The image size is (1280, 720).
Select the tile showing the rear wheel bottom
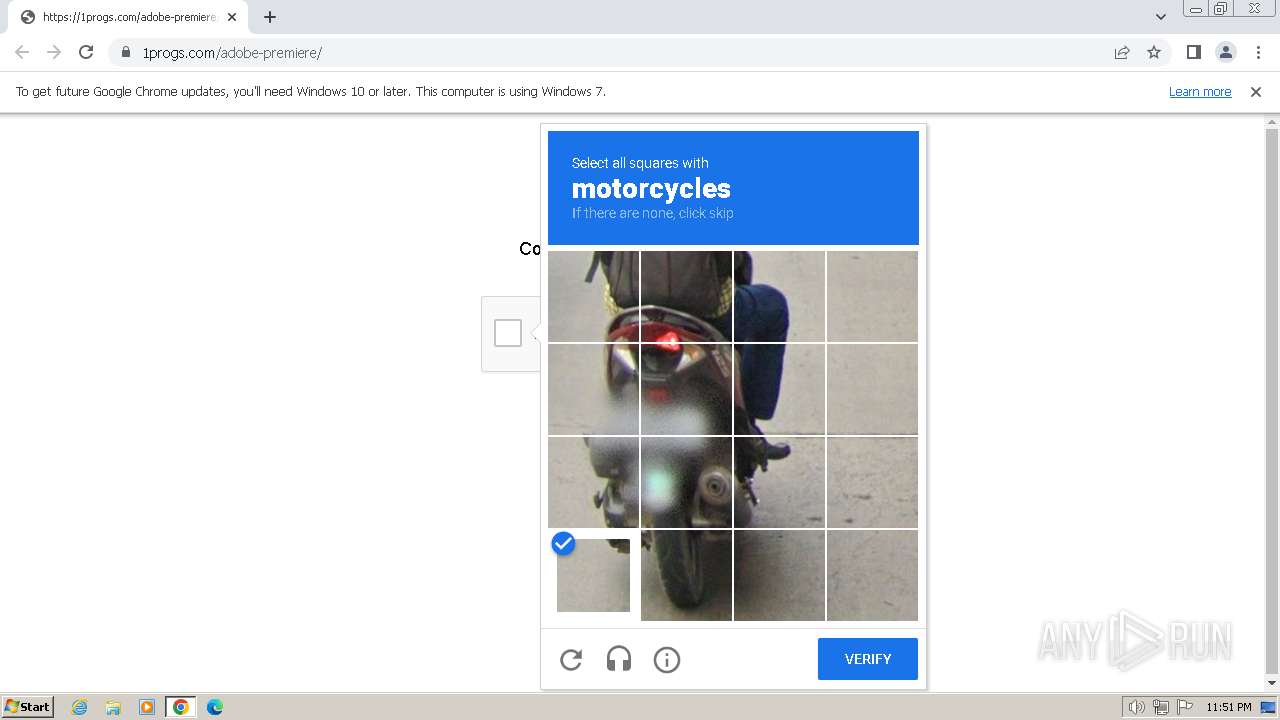click(x=686, y=575)
